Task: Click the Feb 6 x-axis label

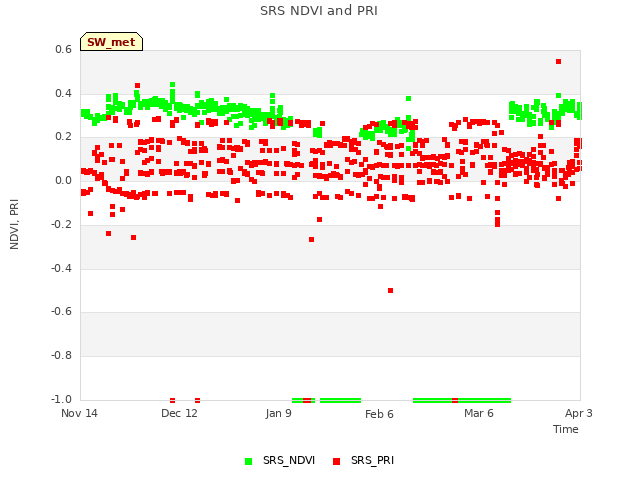Action: pyautogui.click(x=379, y=414)
